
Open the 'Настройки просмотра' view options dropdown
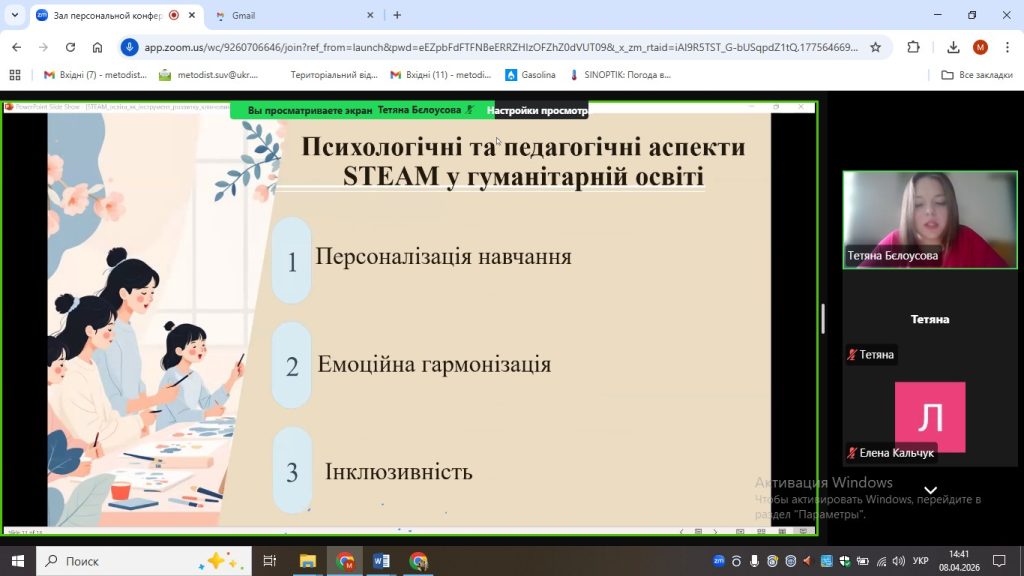tap(537, 111)
